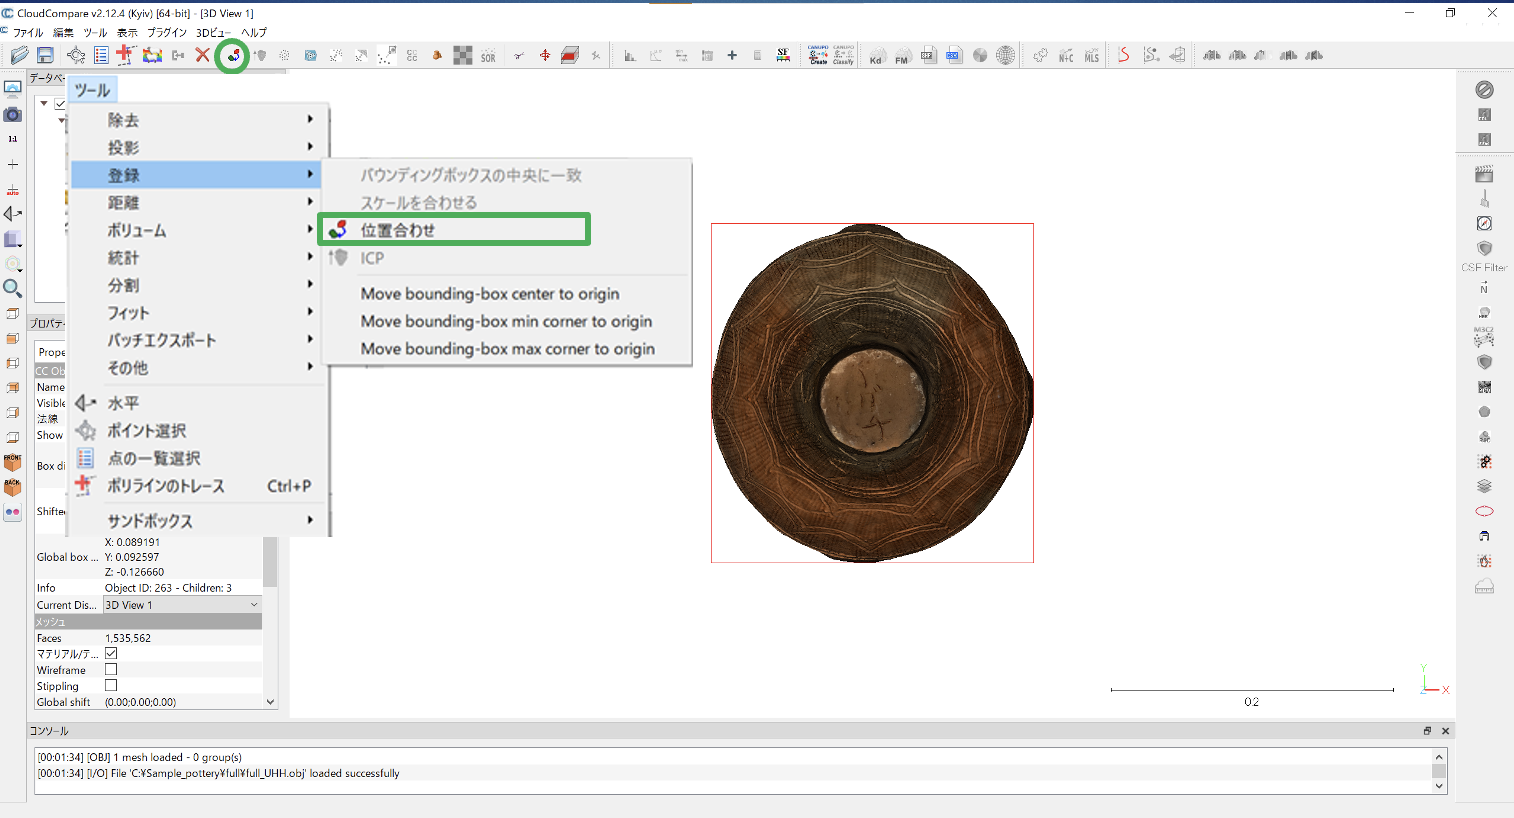Image resolution: width=1514 pixels, height=818 pixels.
Task: Select the magnifier zoom icon in left sidebar
Action: (x=13, y=289)
